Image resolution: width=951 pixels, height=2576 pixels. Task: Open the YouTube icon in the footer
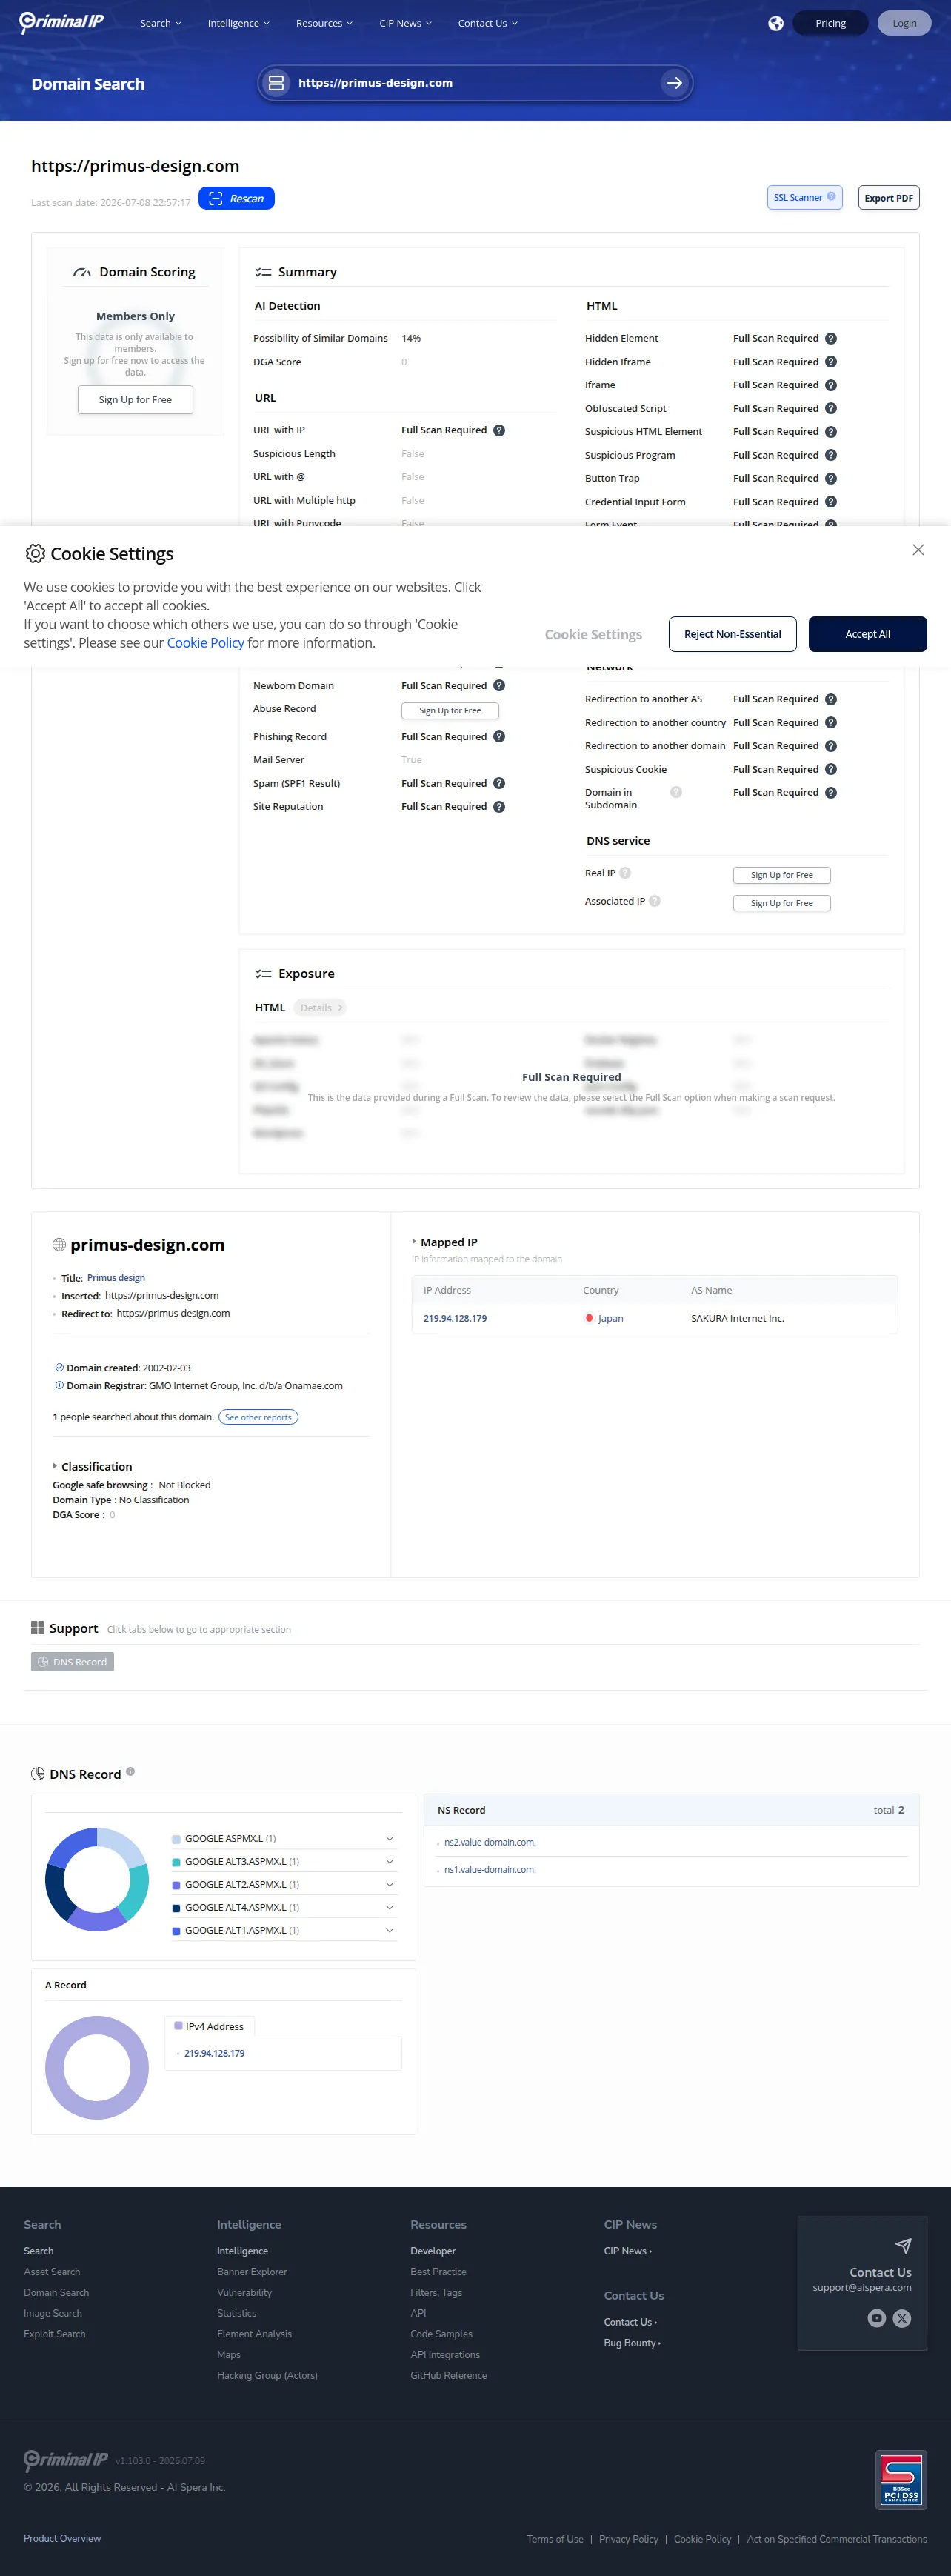[x=876, y=2318]
